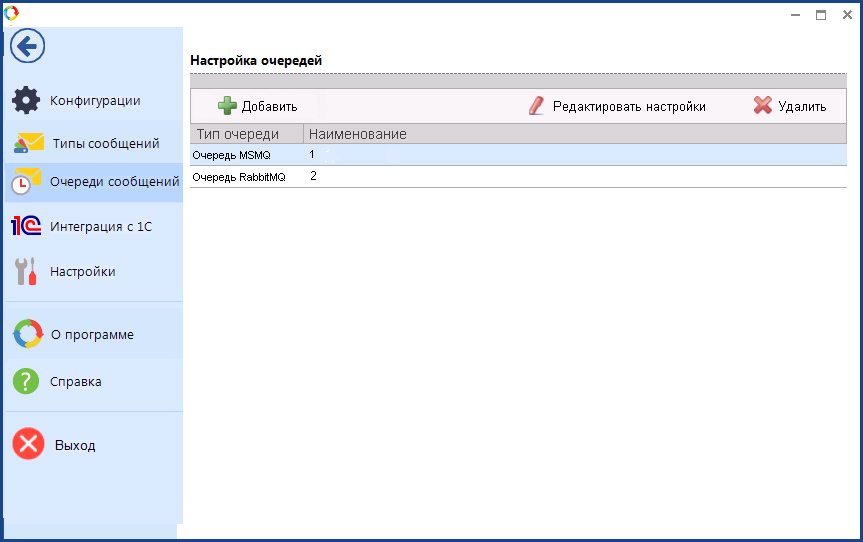Click the colorful ring О программе icon

click(x=28, y=334)
